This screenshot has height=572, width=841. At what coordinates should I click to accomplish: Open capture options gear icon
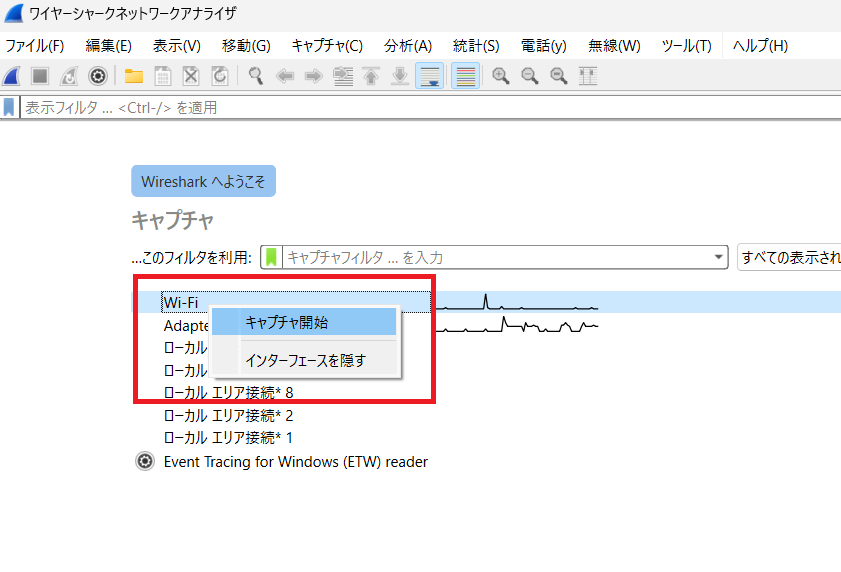pyautogui.click(x=98, y=76)
